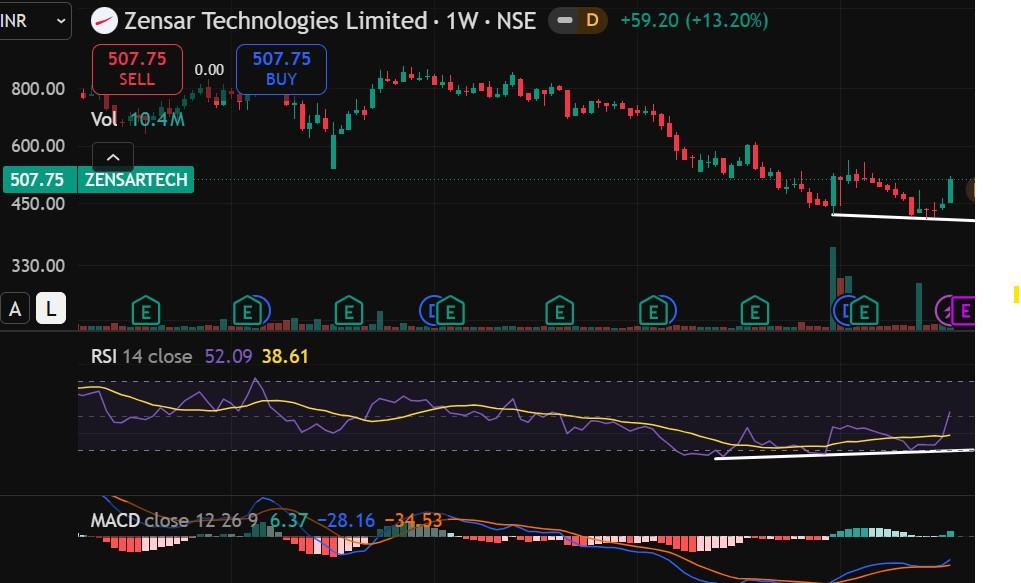Toggle the L log-scale button
Viewport: 1021px width, 583px height.
tap(51, 309)
